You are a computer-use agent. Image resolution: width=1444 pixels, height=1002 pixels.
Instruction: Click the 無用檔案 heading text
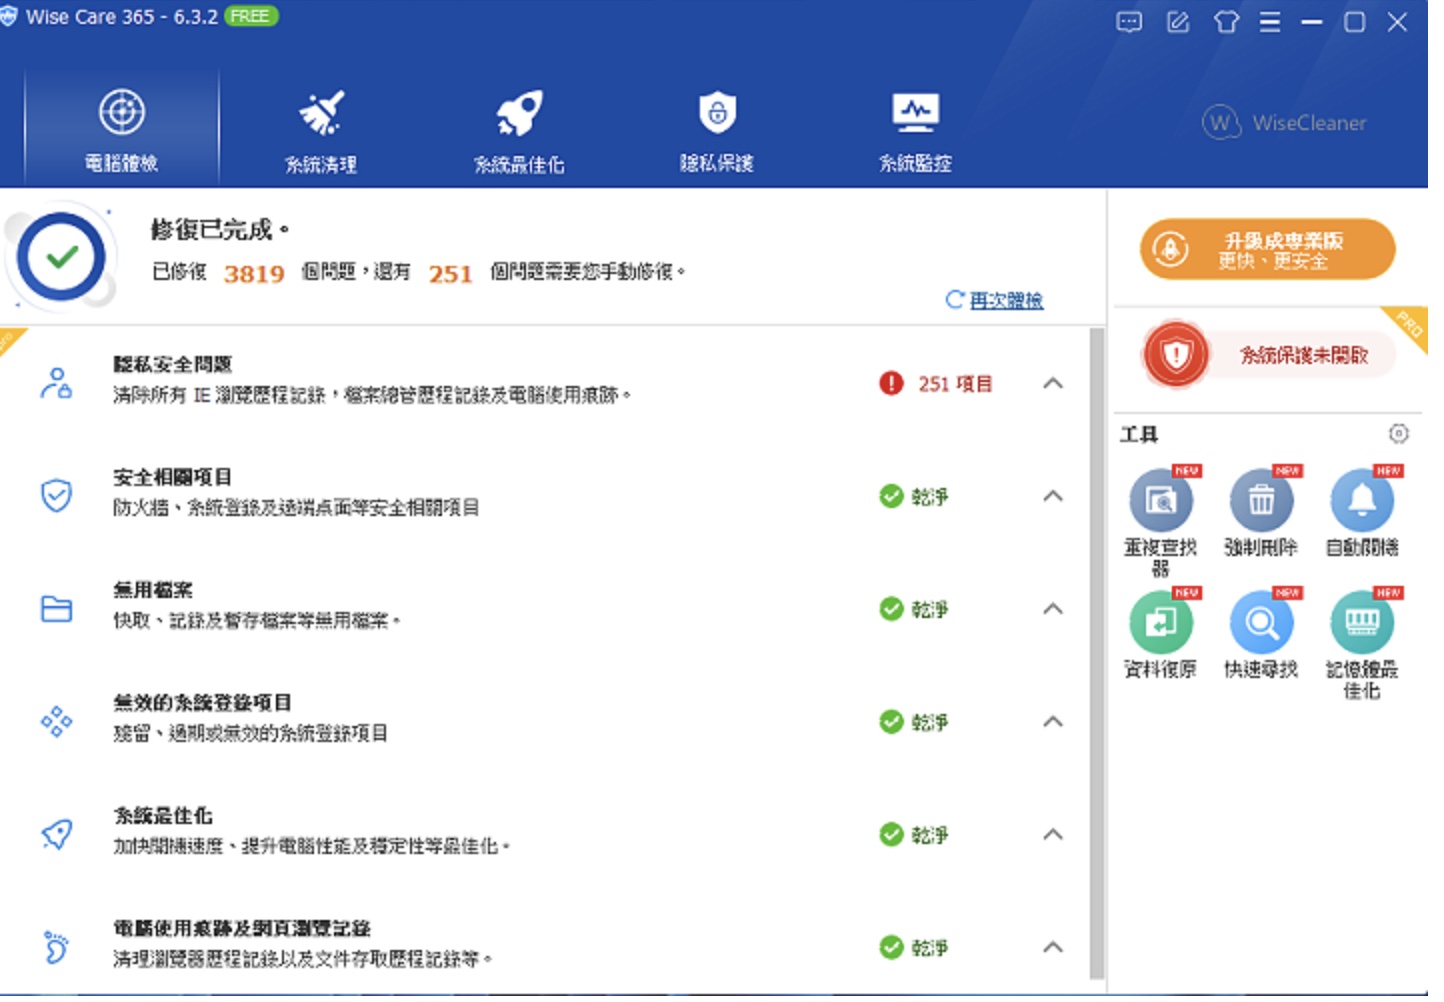coord(152,590)
